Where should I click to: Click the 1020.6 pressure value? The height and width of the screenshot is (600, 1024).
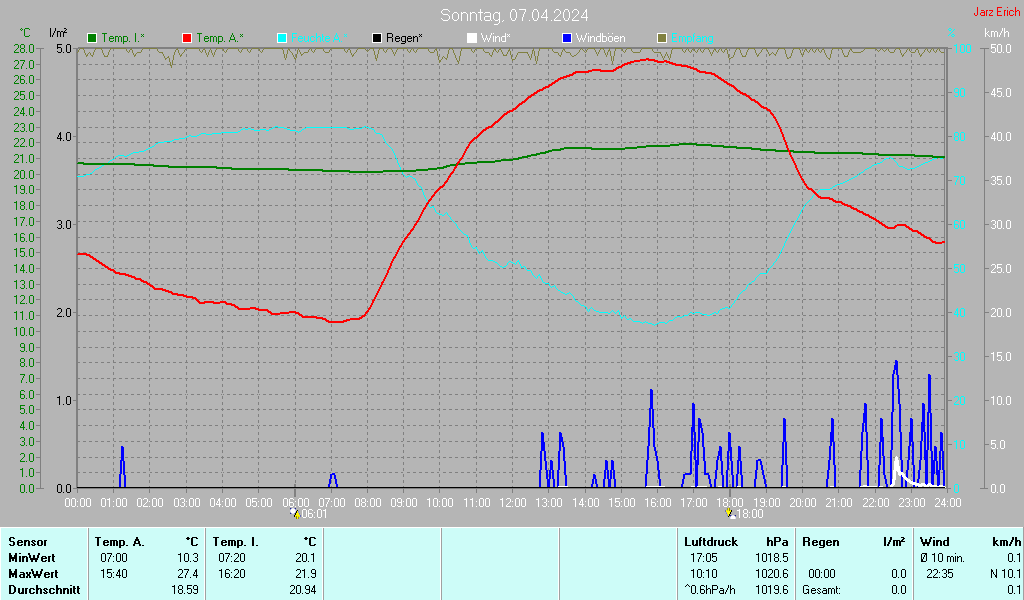point(772,574)
